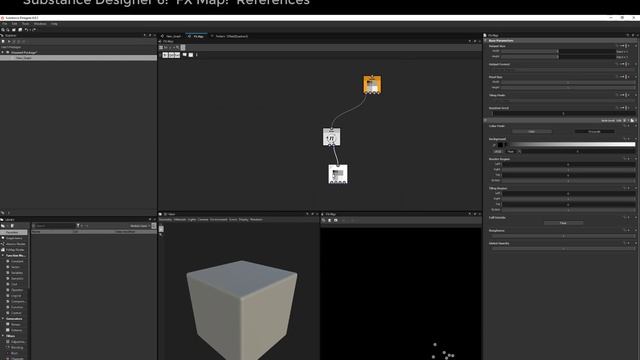Click the Undo arrow in main toolbar
This screenshot has width=640, height=360.
(x=26, y=30)
